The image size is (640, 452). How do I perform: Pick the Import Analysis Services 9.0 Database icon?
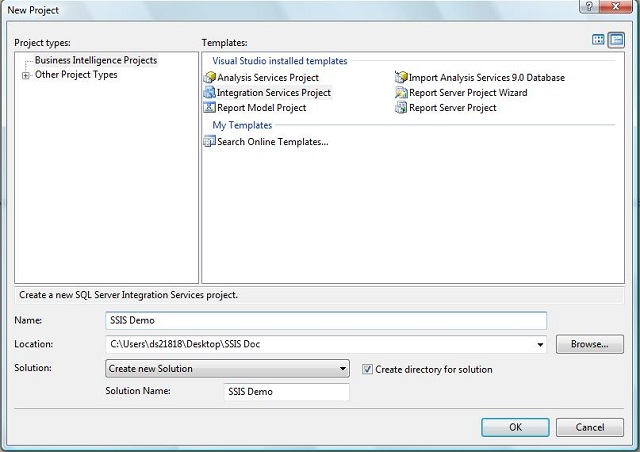point(401,78)
